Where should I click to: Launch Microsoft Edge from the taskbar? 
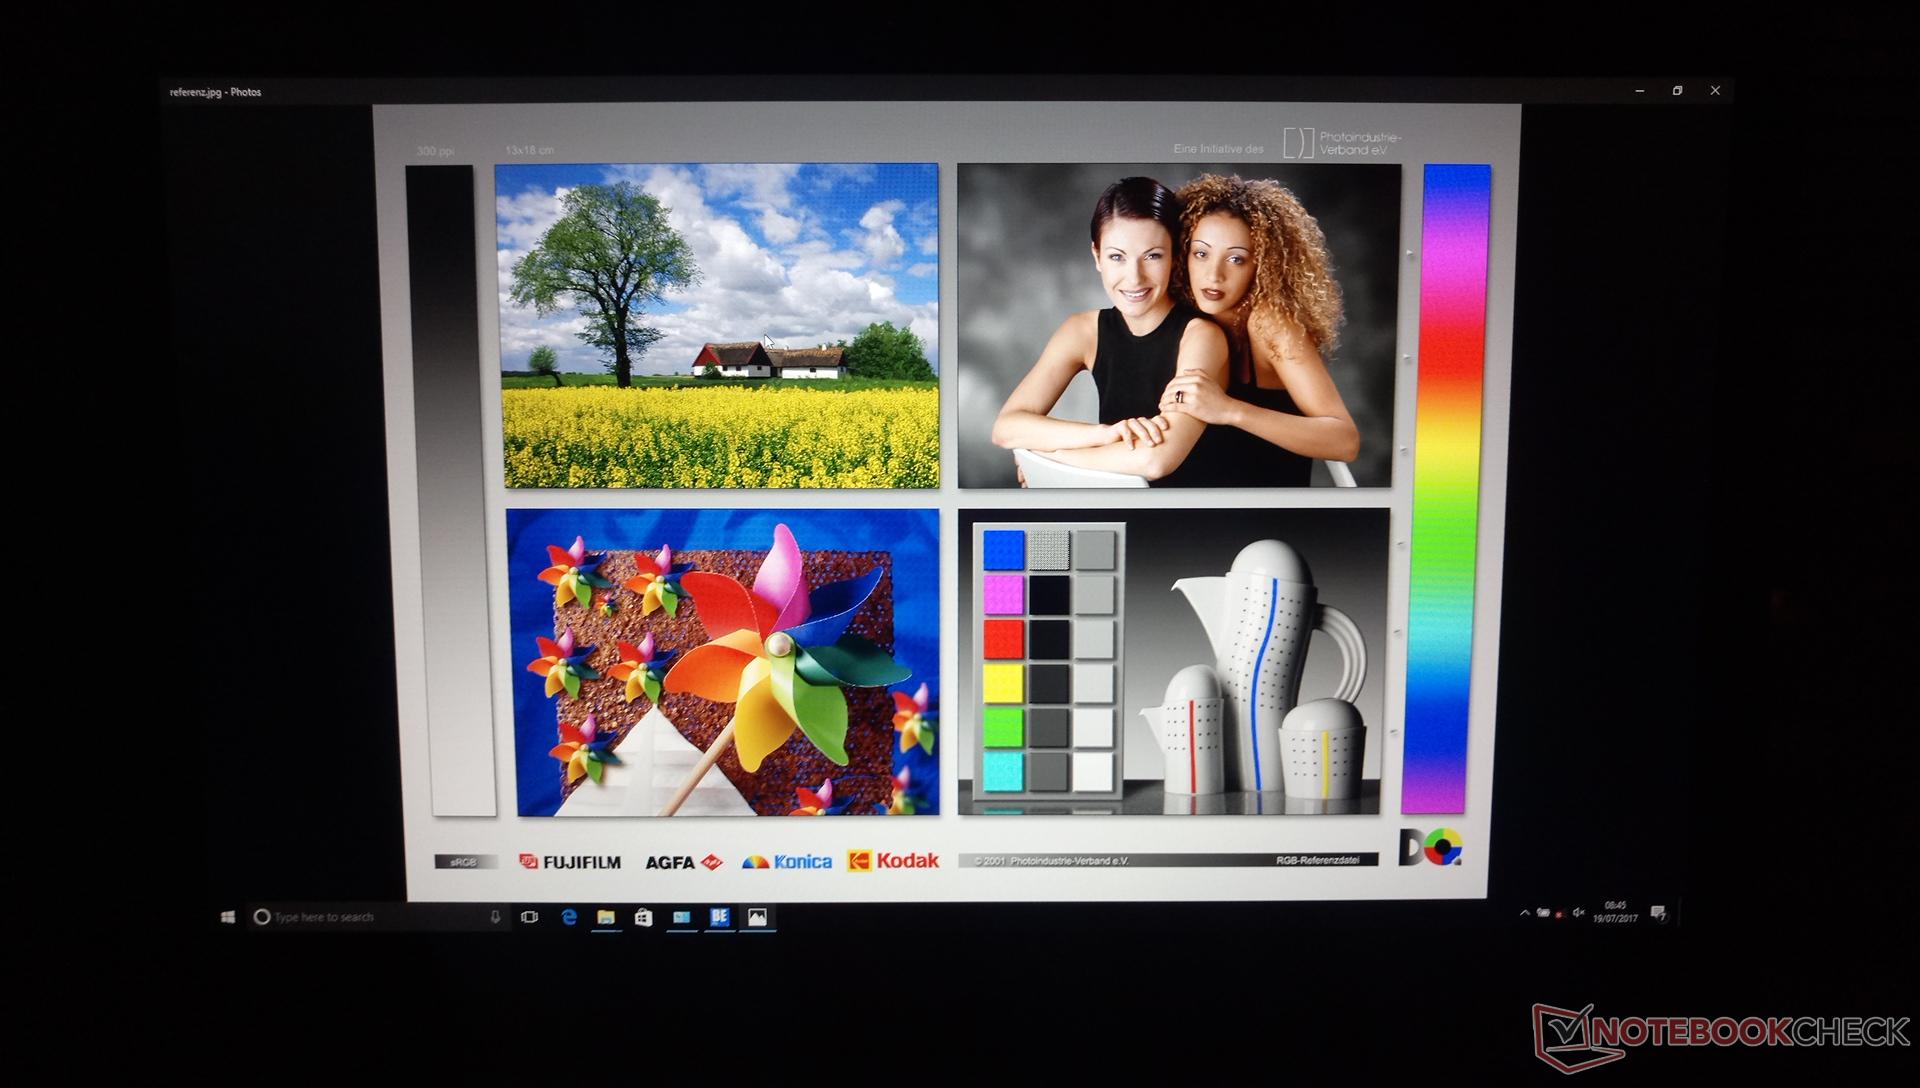569,917
